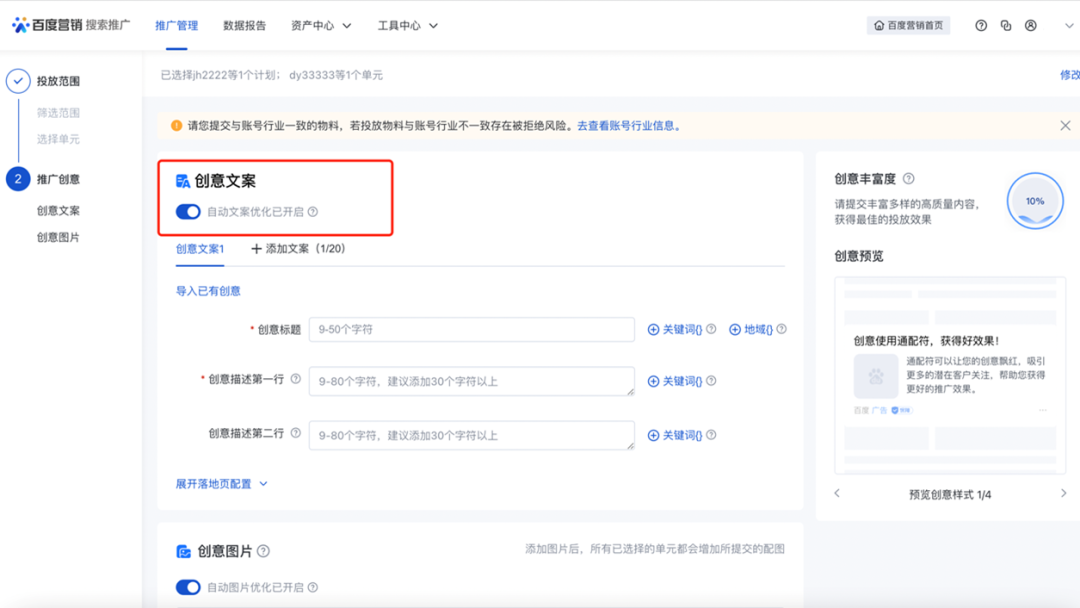
Task: Expand 展开落地页配置 section
Action: 221,483
